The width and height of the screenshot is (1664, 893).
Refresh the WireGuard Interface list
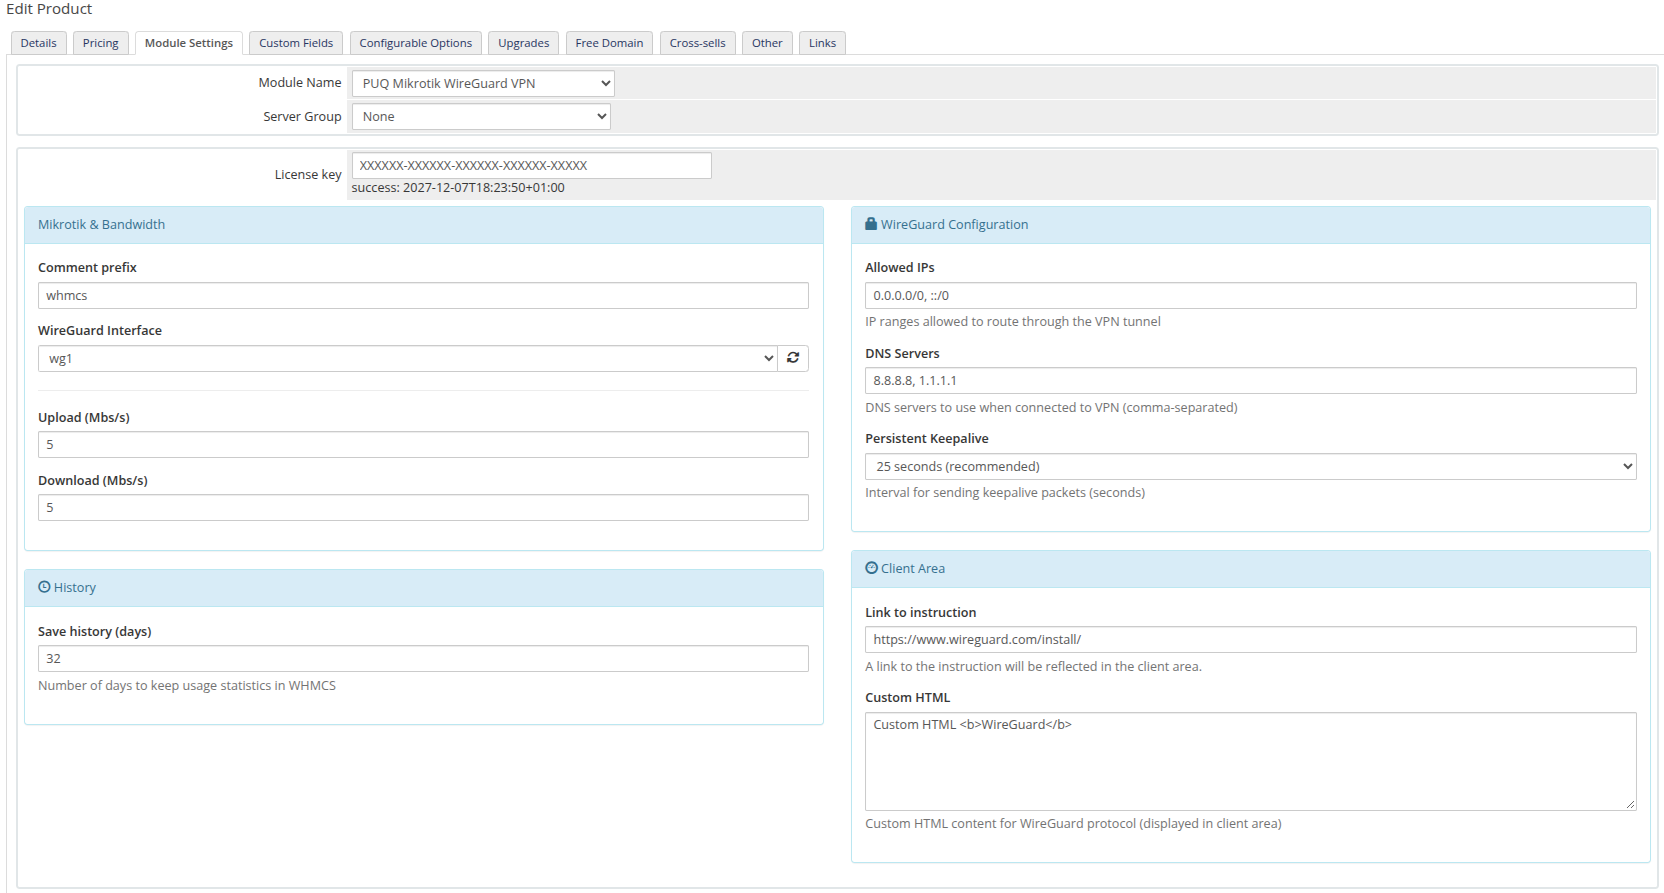click(793, 358)
